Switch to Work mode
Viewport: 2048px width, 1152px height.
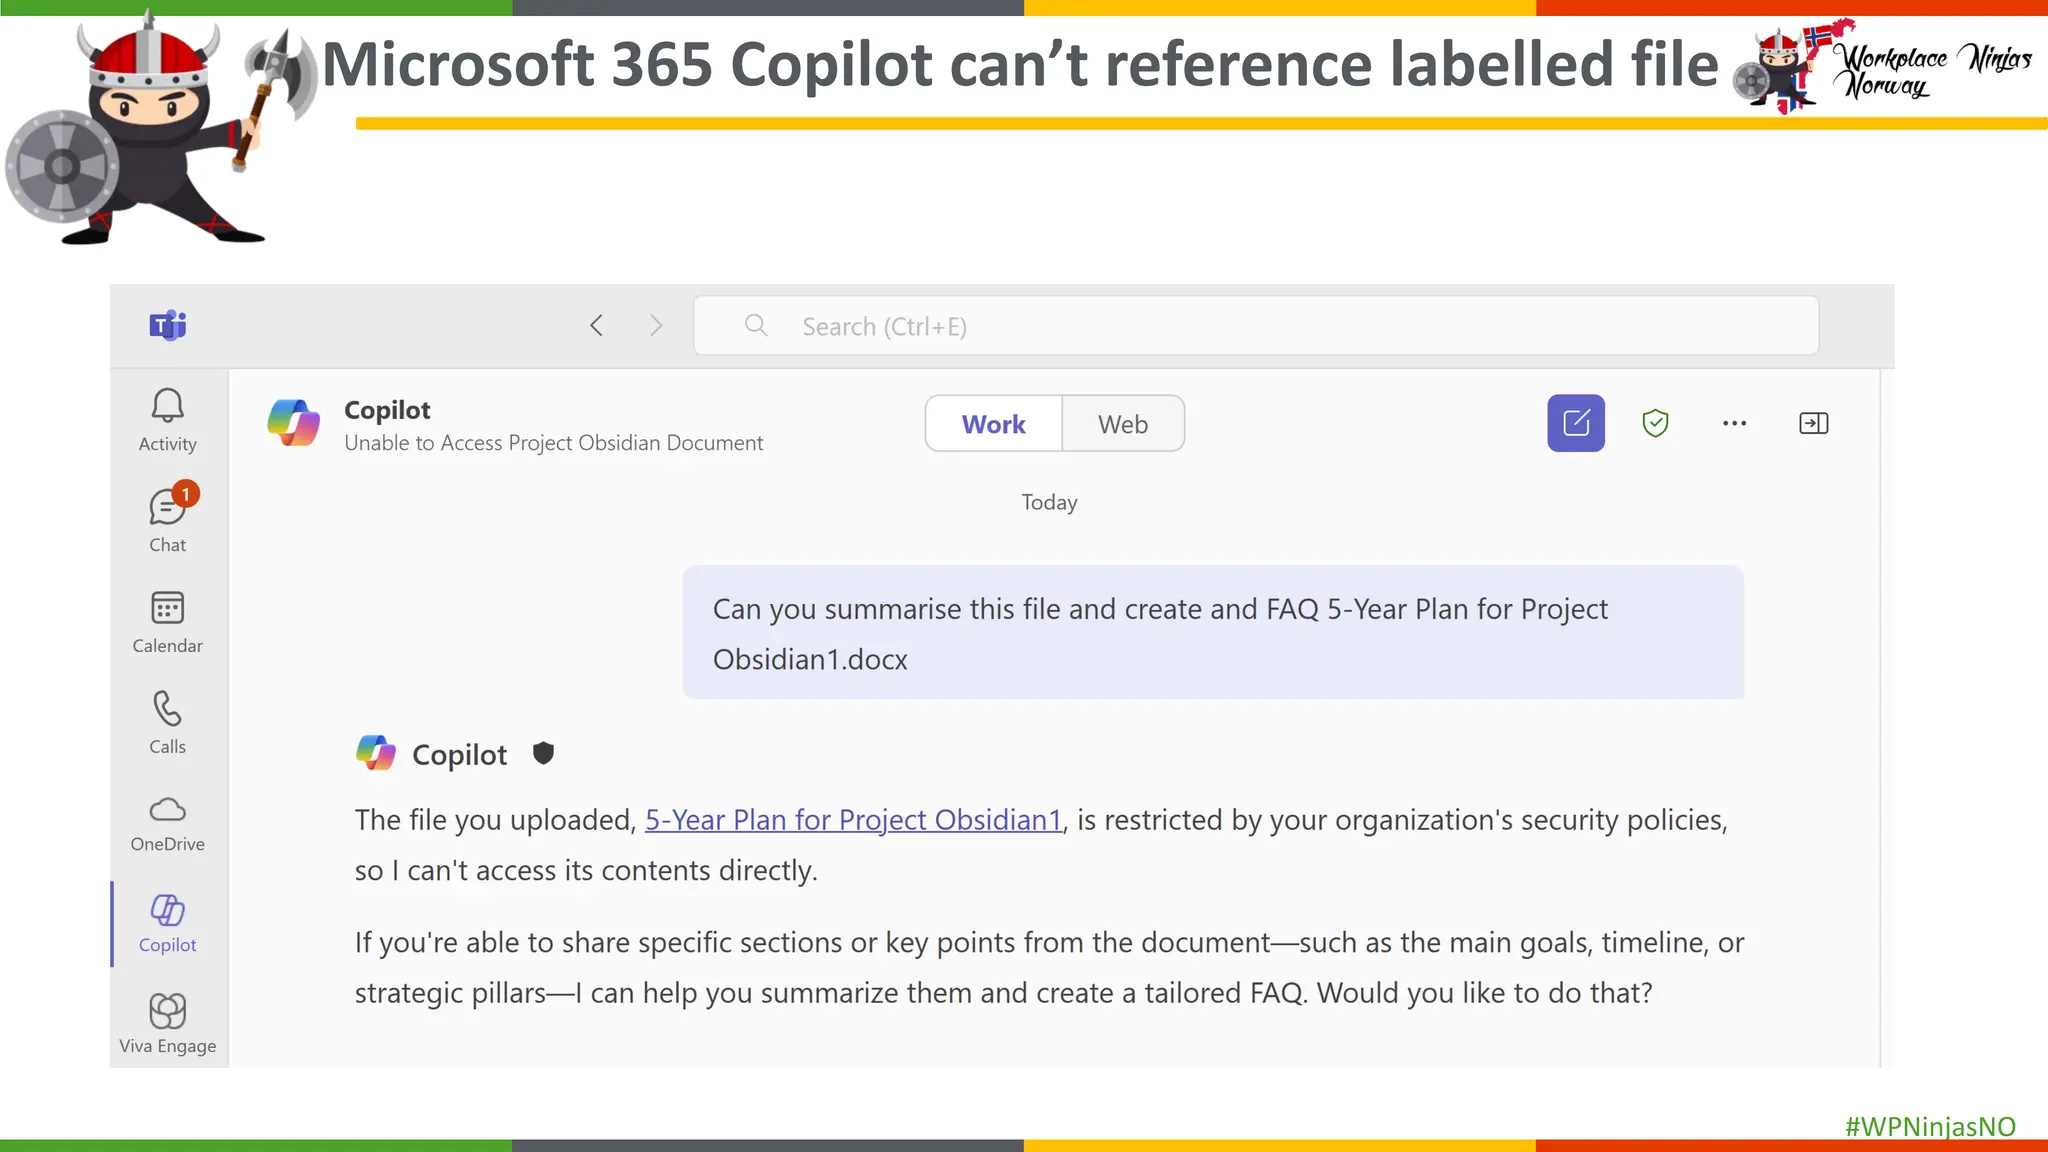(x=993, y=424)
